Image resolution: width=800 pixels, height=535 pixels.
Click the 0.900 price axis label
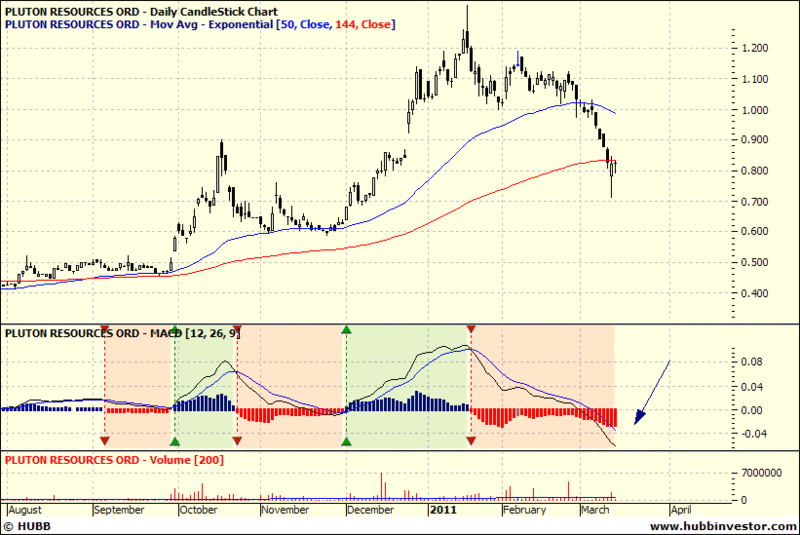755,140
